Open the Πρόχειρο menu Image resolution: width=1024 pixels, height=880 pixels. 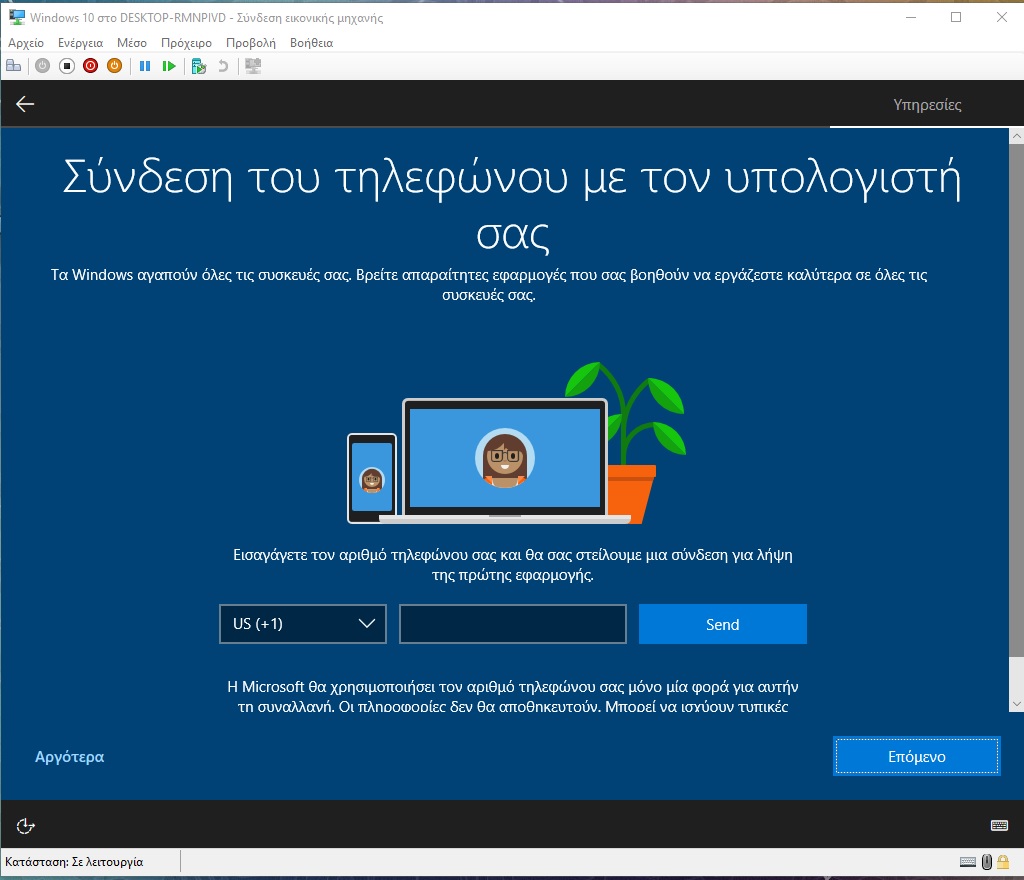186,43
